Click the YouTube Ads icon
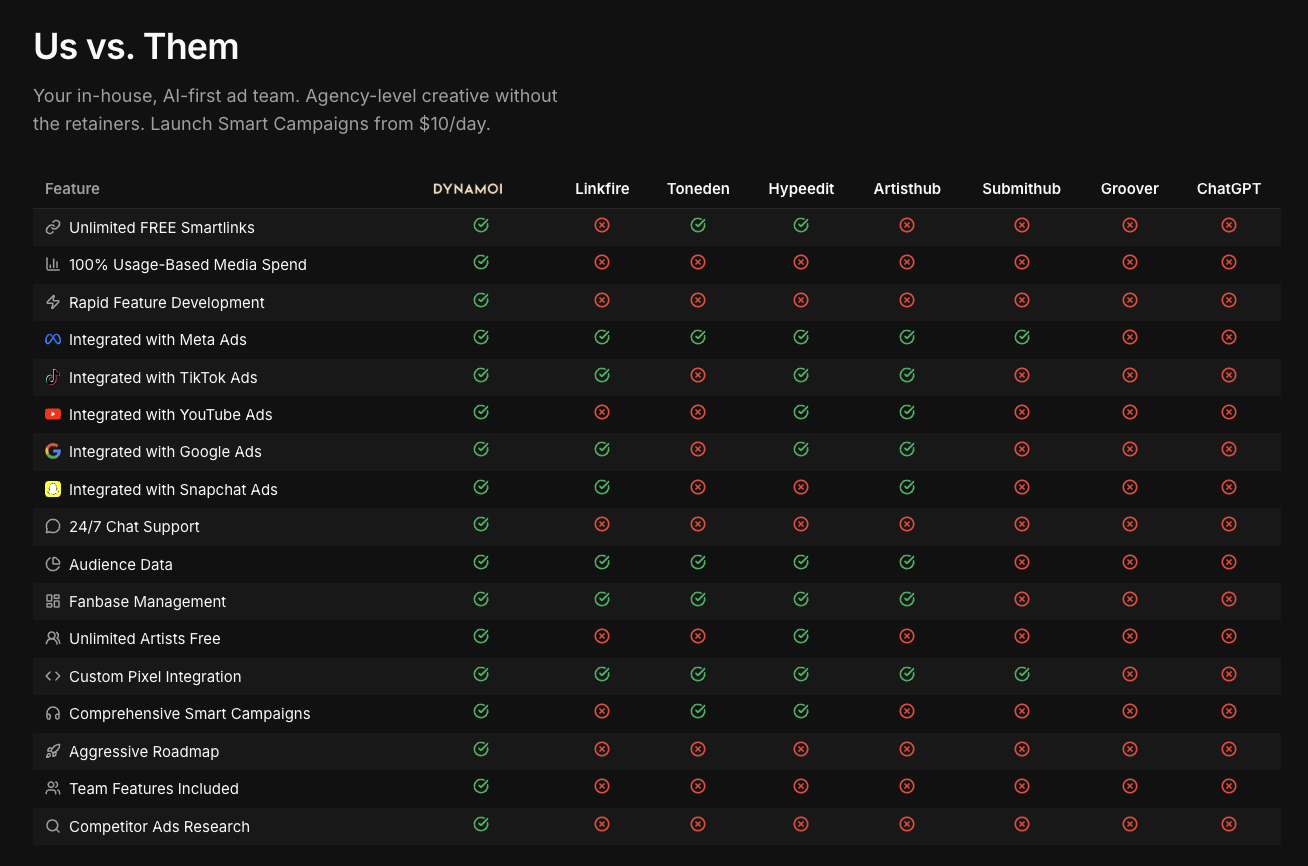 point(52,413)
